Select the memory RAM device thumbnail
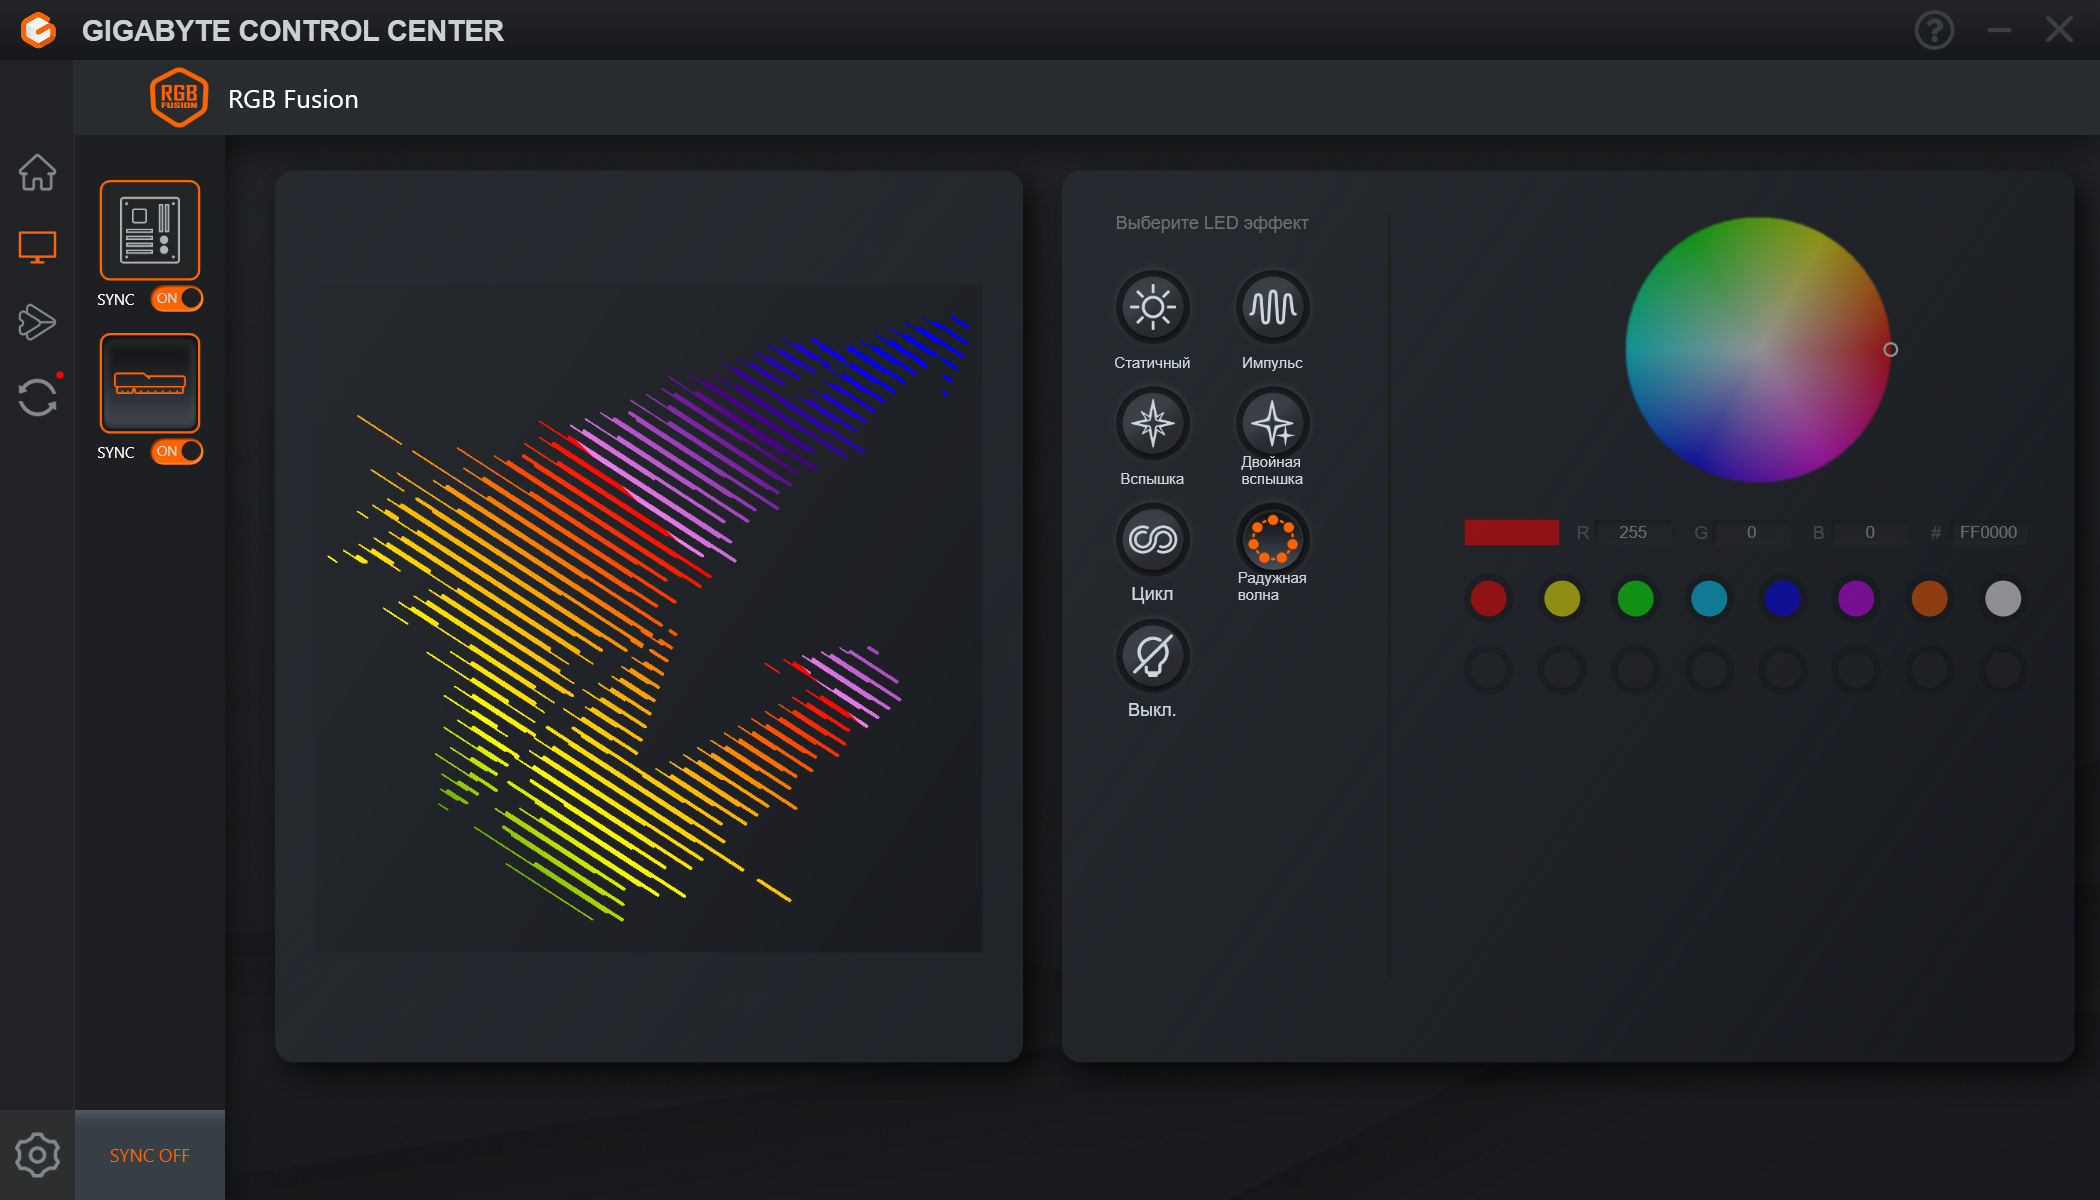This screenshot has width=2100, height=1200. click(150, 383)
